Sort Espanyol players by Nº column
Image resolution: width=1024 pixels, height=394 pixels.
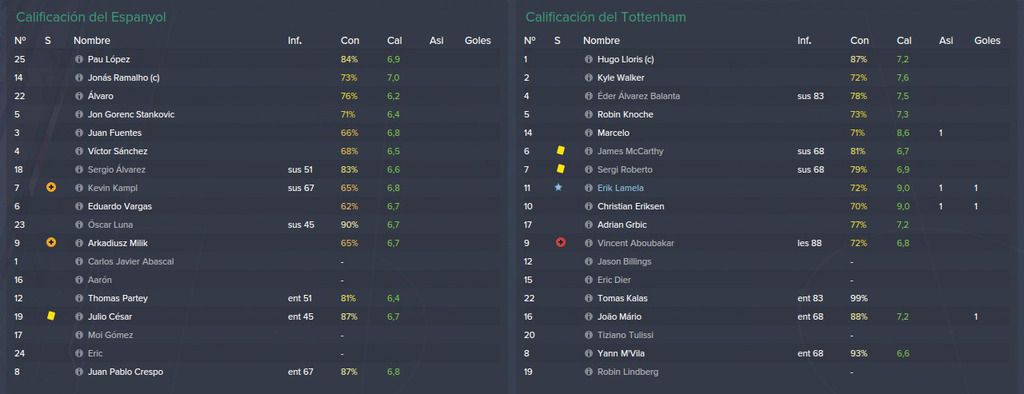[20, 41]
